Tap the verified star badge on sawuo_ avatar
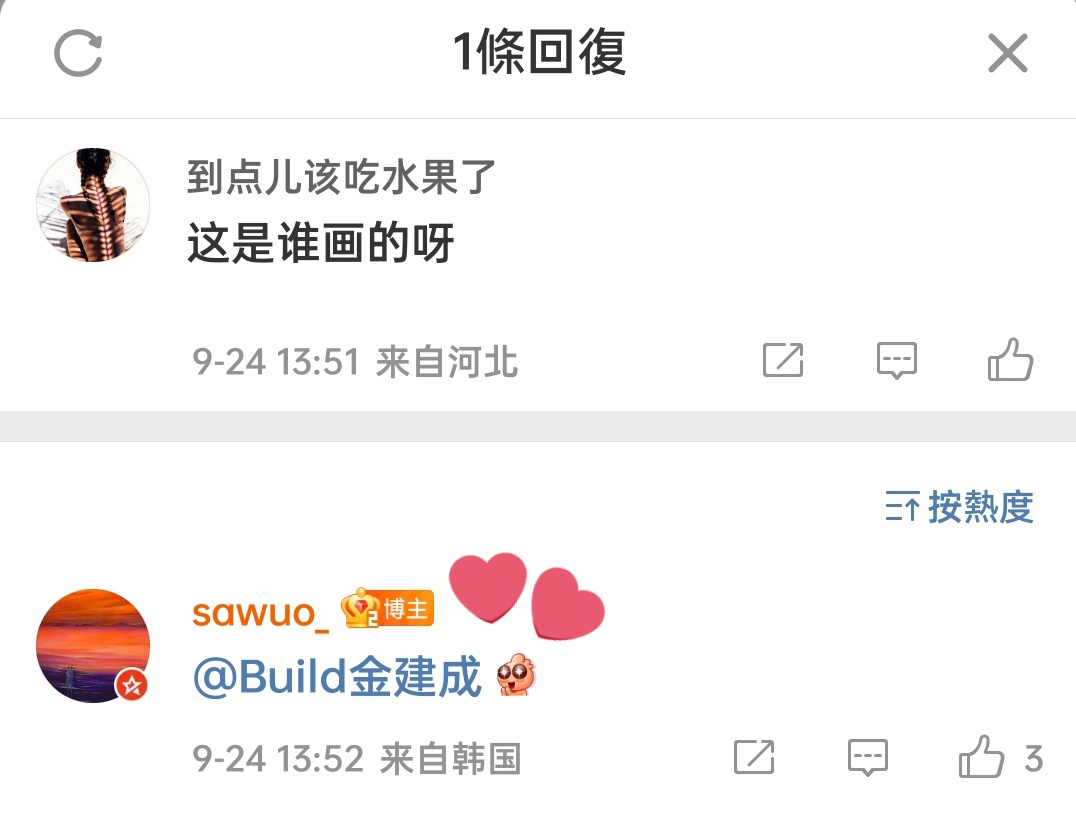 point(131,685)
